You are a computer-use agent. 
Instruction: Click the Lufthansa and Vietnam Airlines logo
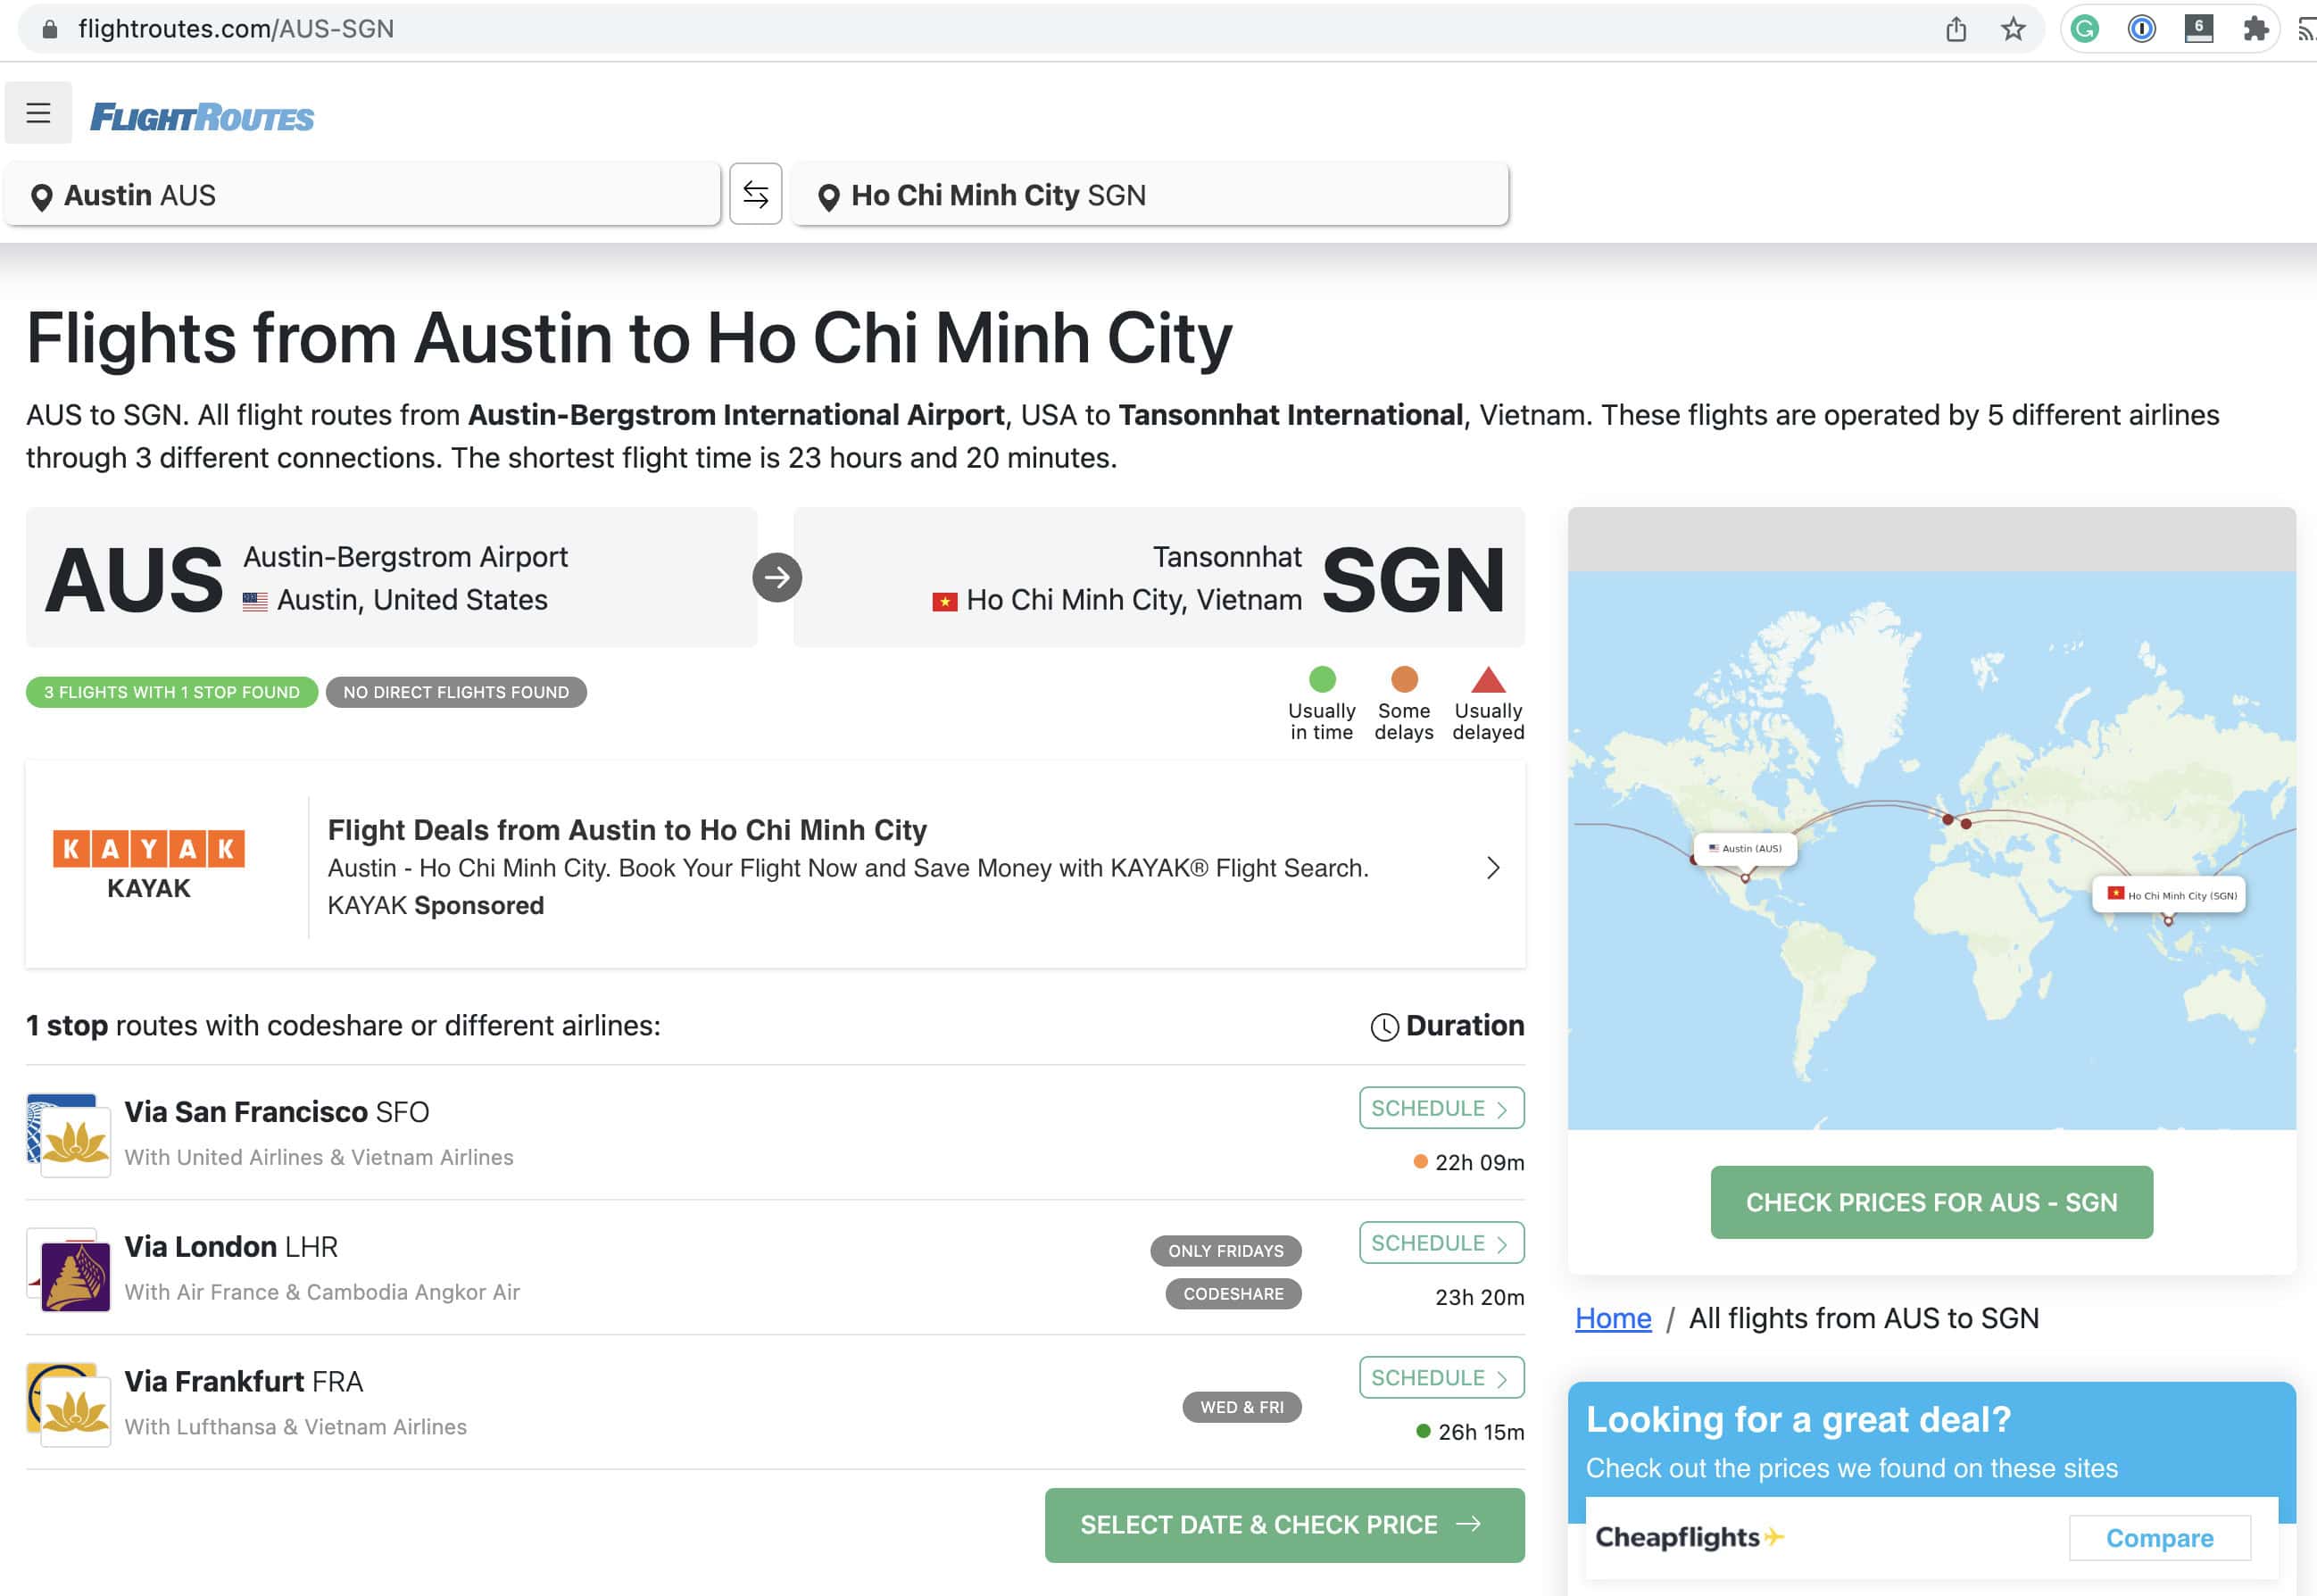point(68,1405)
